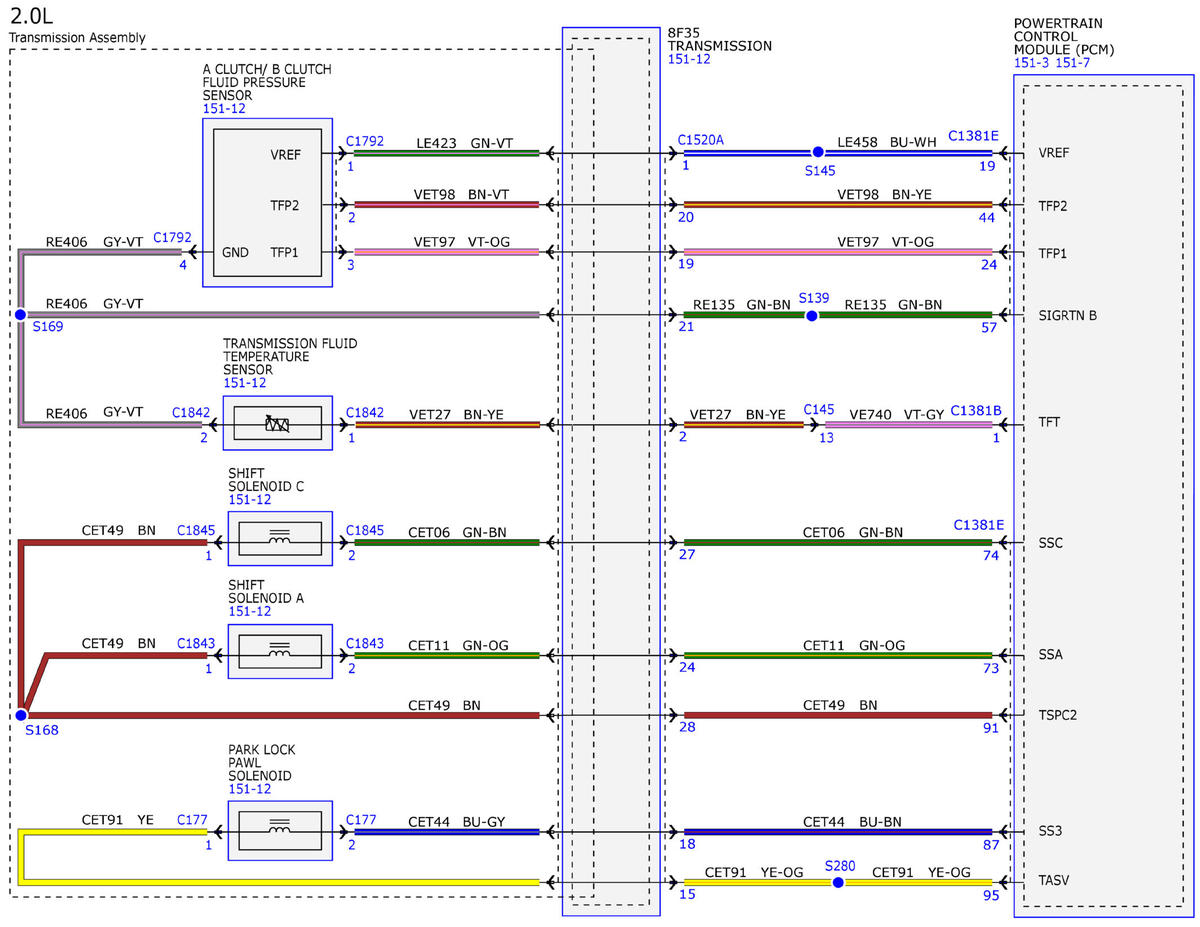The image size is (1200, 927).
Task: Open 151-12 link under Fluid Pressure Sensor
Action: pyautogui.click(x=223, y=109)
